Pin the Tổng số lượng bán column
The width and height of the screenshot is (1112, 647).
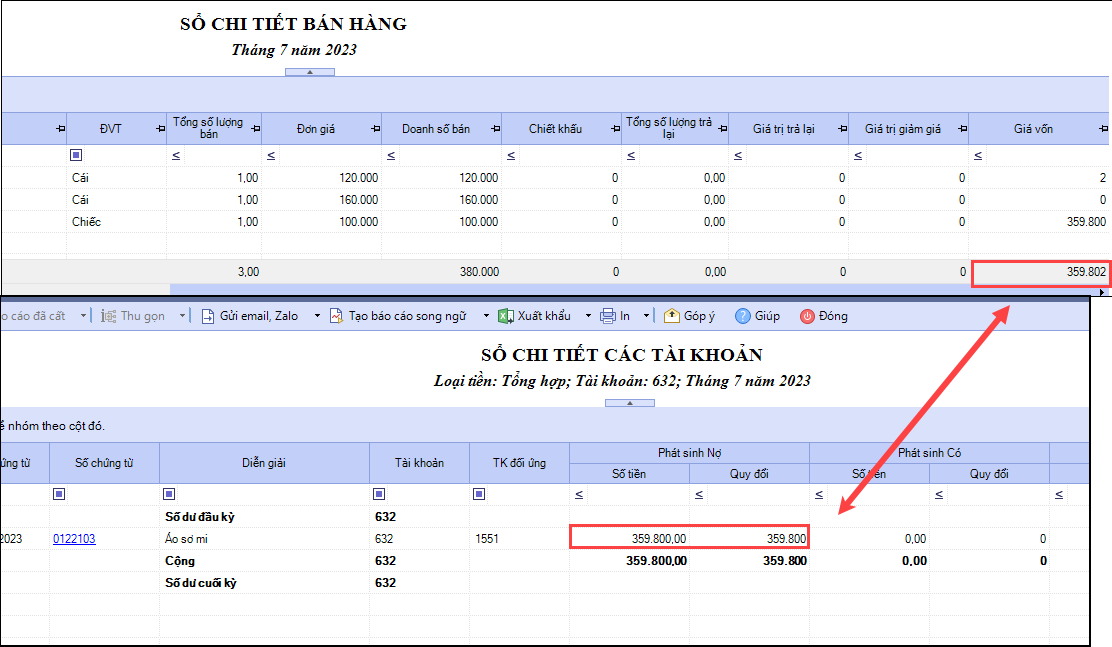point(256,129)
